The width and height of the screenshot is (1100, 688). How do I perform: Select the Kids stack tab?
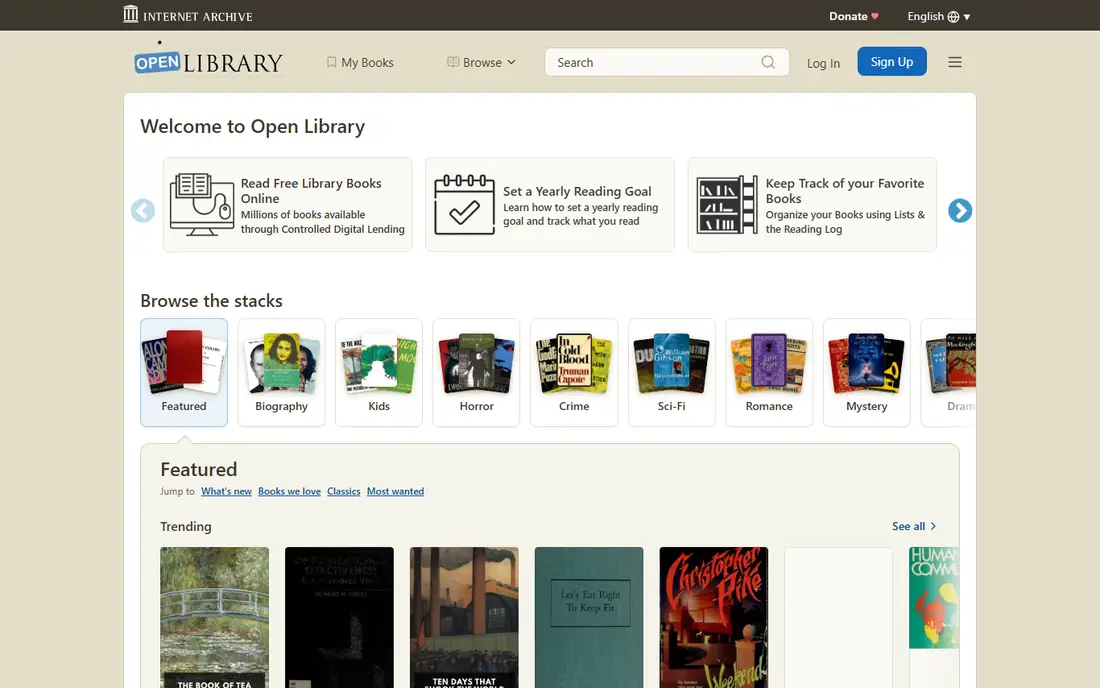coord(379,372)
